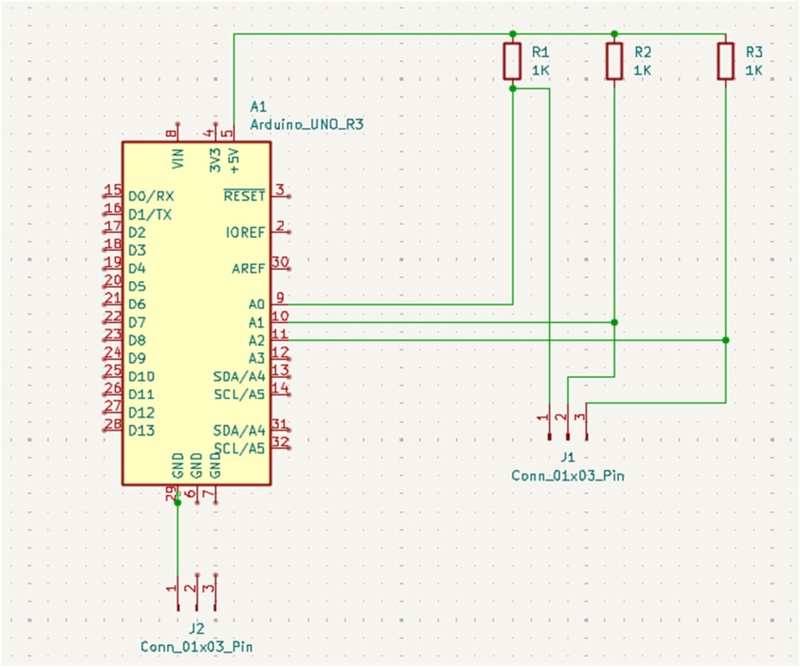Select the J2 Conn_01x03_Pin value label
This screenshot has height=667, width=800.
(x=196, y=647)
